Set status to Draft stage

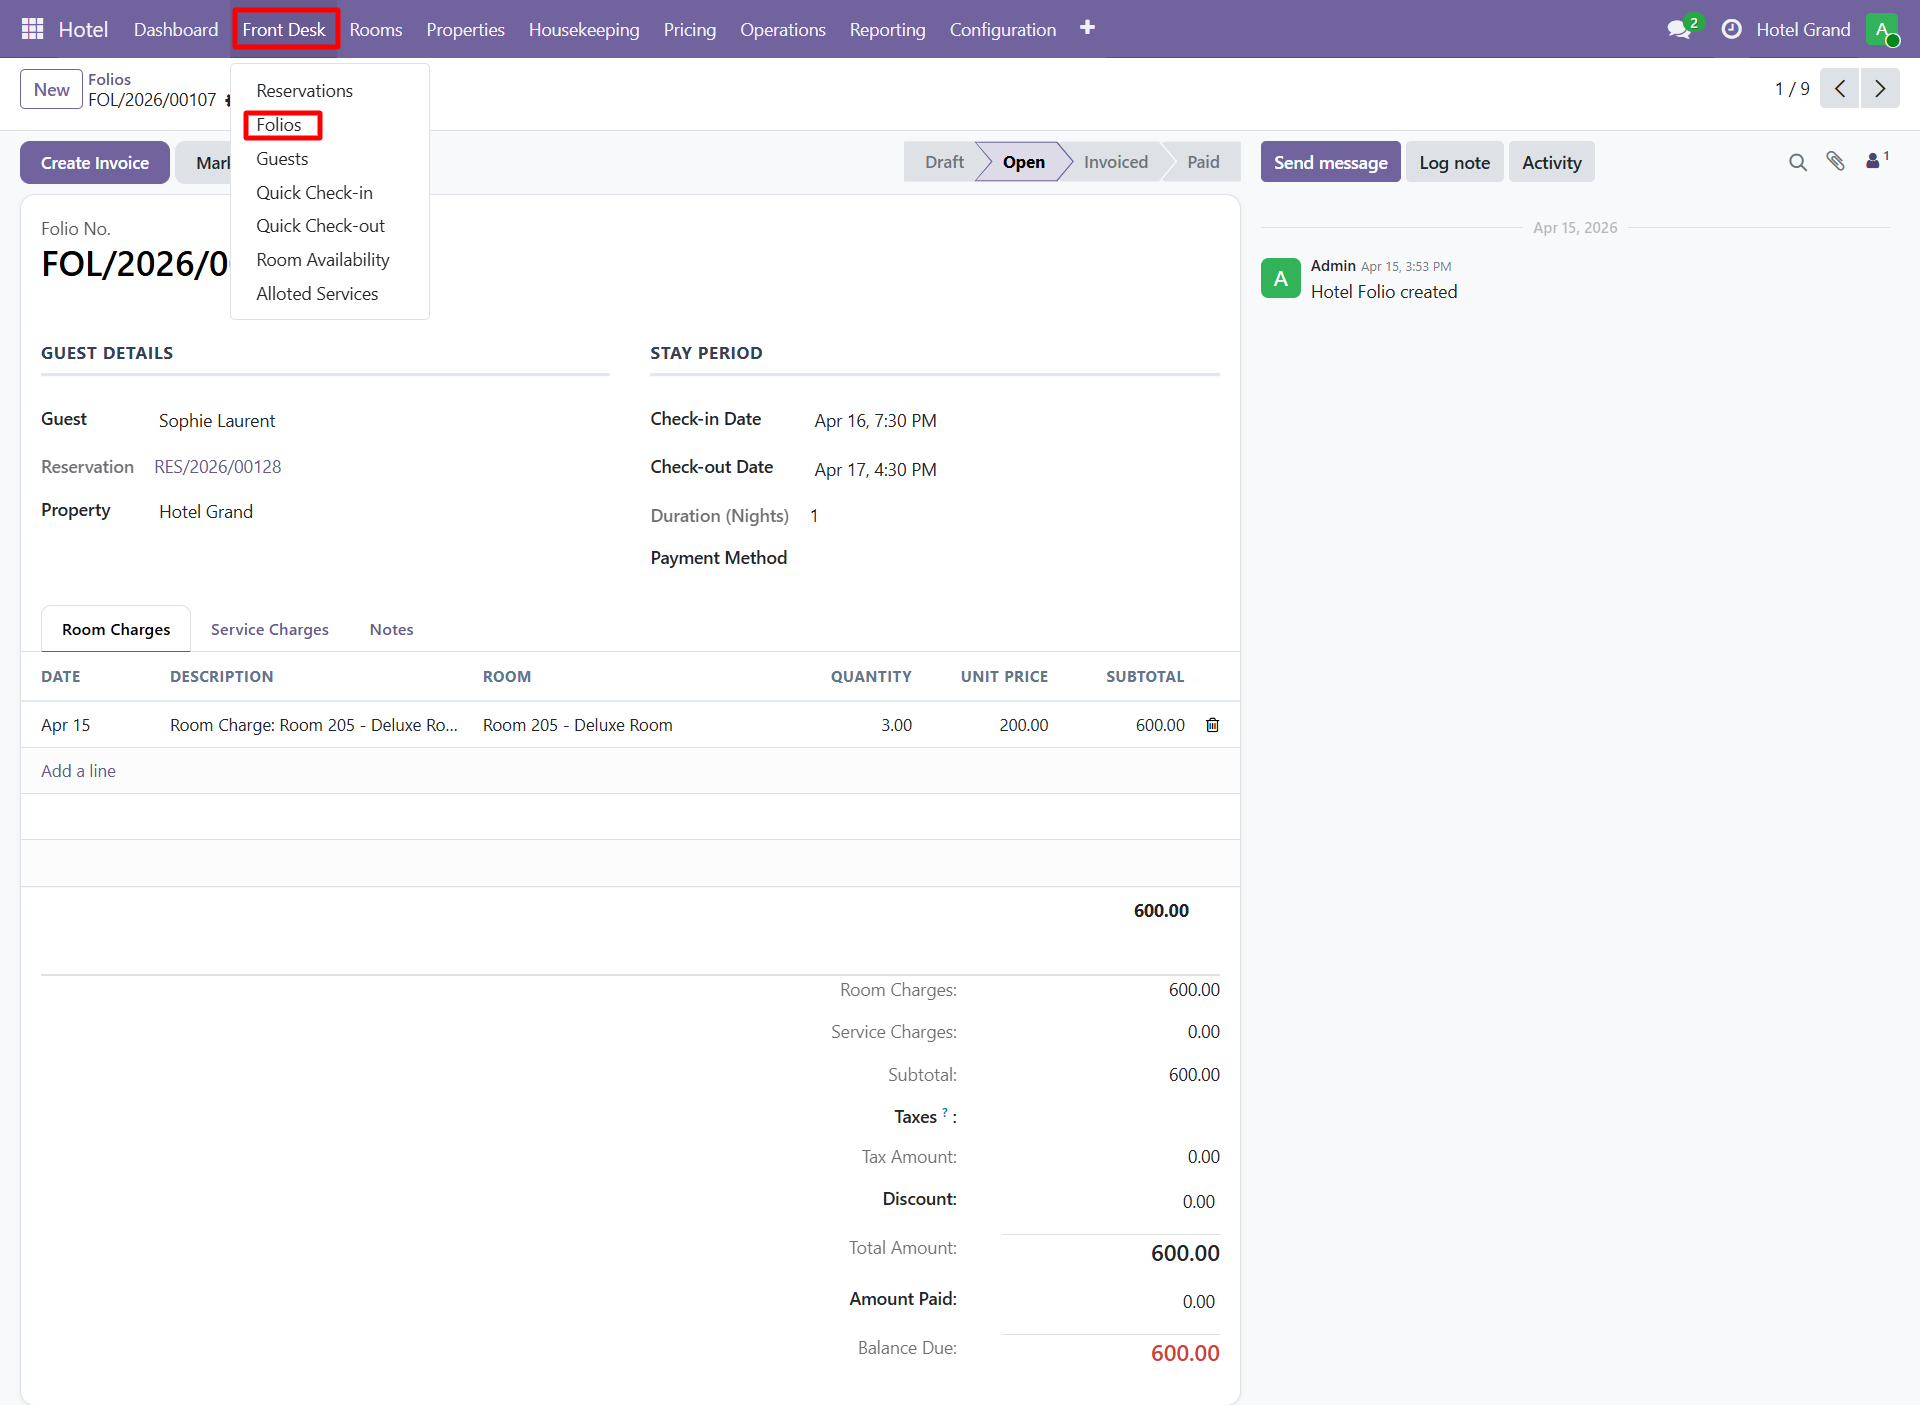[x=943, y=162]
